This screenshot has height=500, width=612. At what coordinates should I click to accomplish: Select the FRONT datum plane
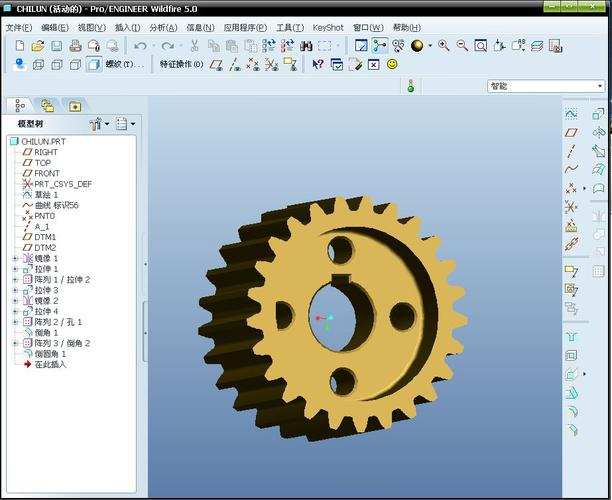47,173
